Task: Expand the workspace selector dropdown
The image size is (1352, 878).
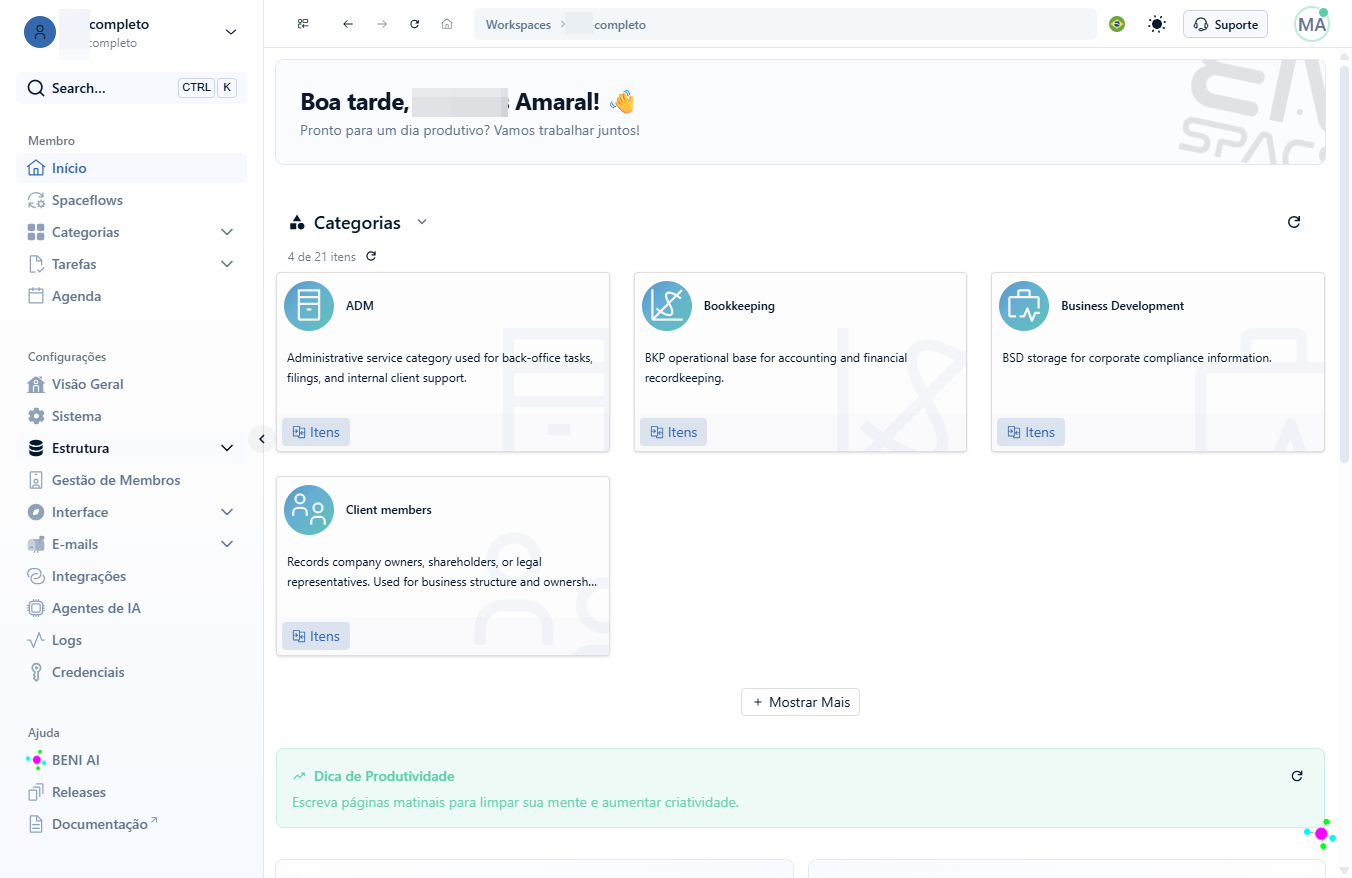Action: click(x=231, y=32)
